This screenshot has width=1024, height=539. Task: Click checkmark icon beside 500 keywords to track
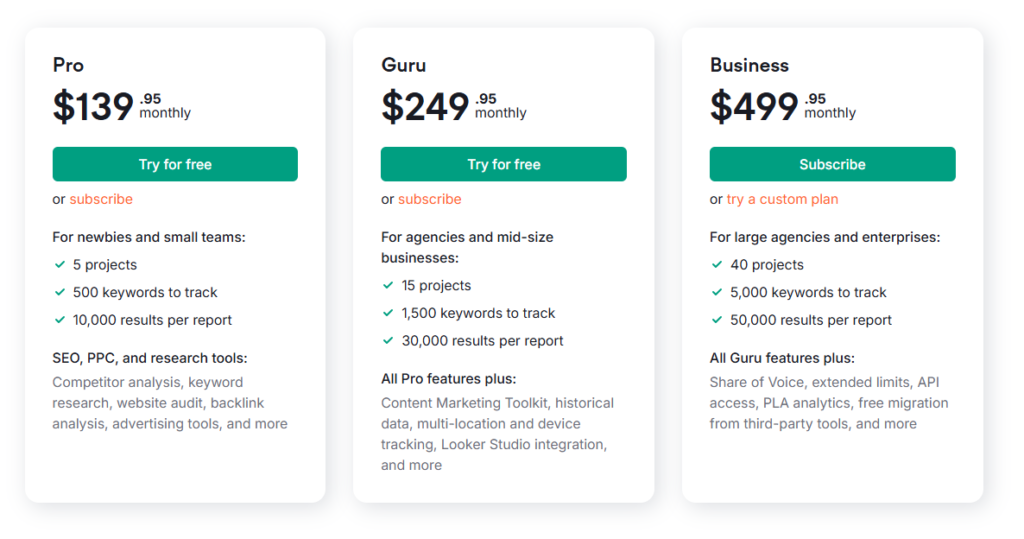coord(60,292)
